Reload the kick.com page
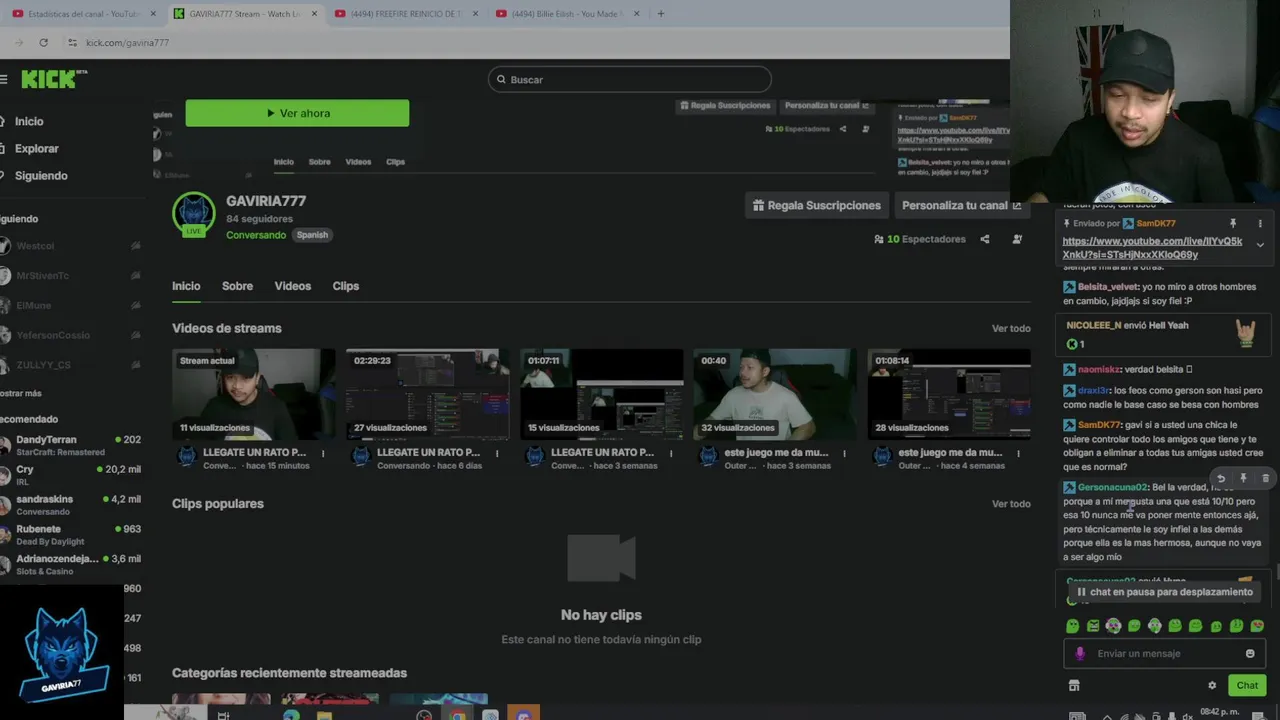Image resolution: width=1280 pixels, height=720 pixels. tap(43, 42)
